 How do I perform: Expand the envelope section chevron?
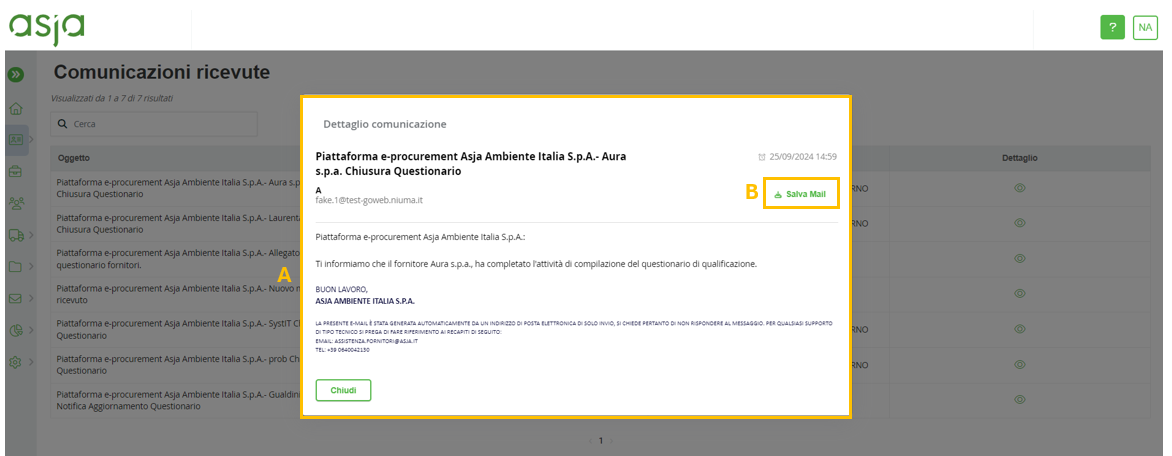[x=31, y=298]
